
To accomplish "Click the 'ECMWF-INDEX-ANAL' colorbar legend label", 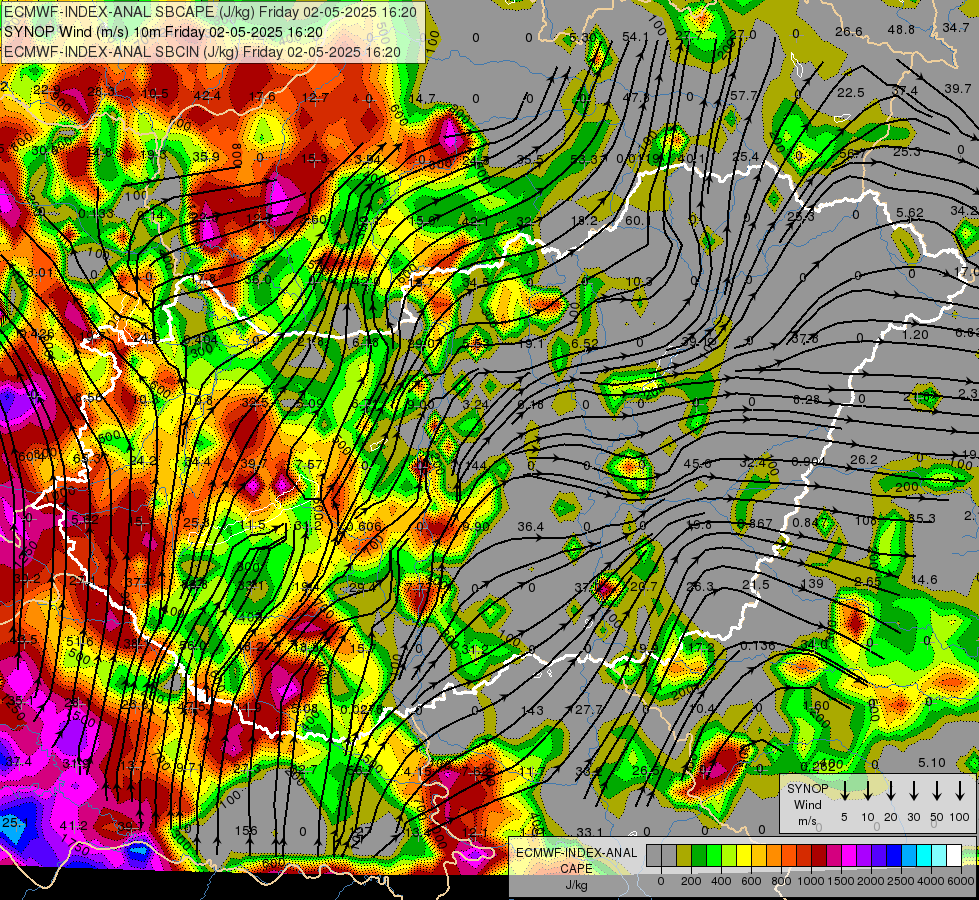I will point(576,853).
